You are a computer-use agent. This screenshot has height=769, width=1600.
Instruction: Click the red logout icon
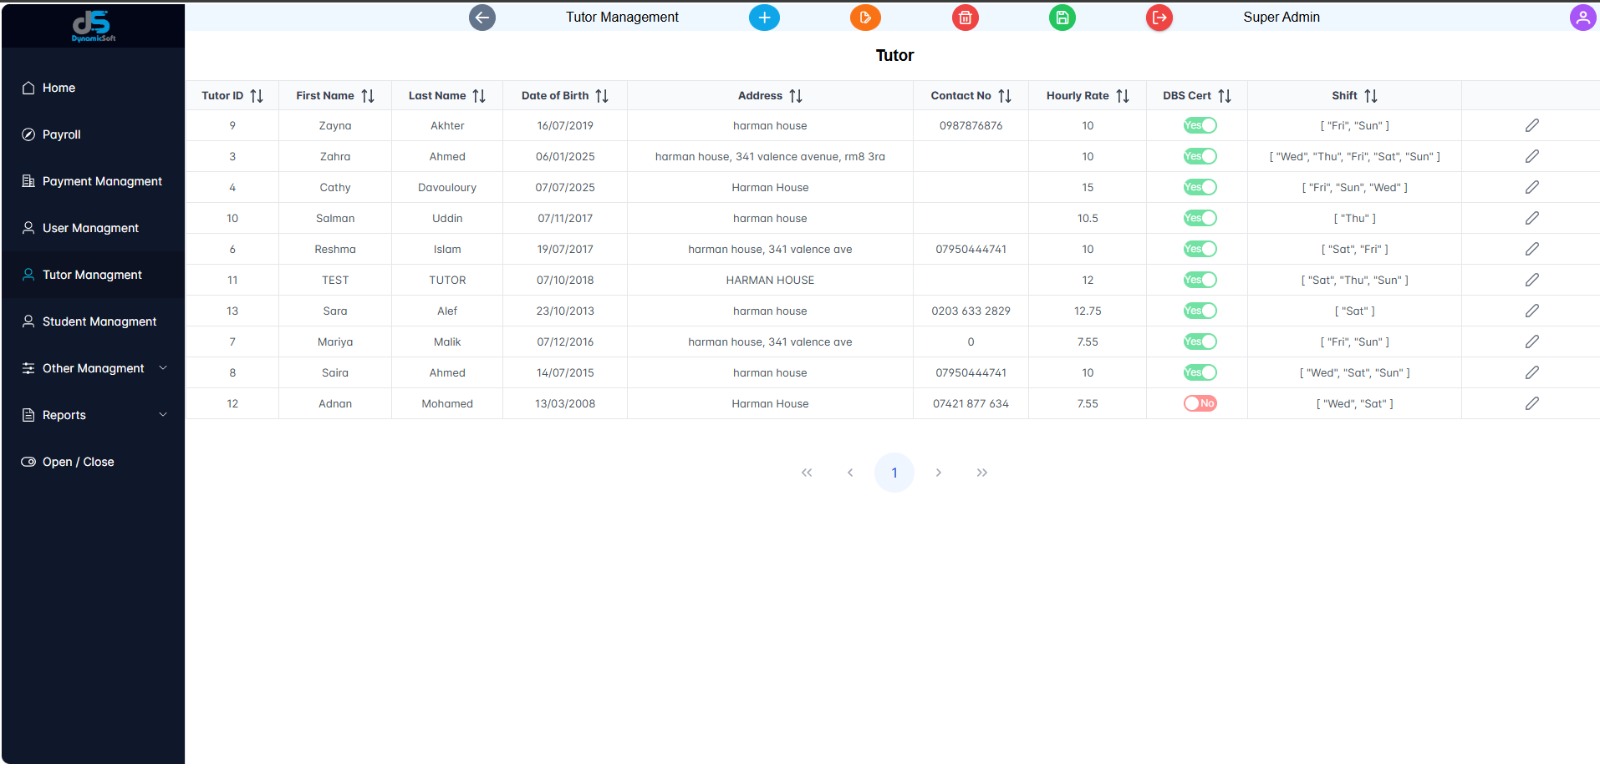(1159, 17)
